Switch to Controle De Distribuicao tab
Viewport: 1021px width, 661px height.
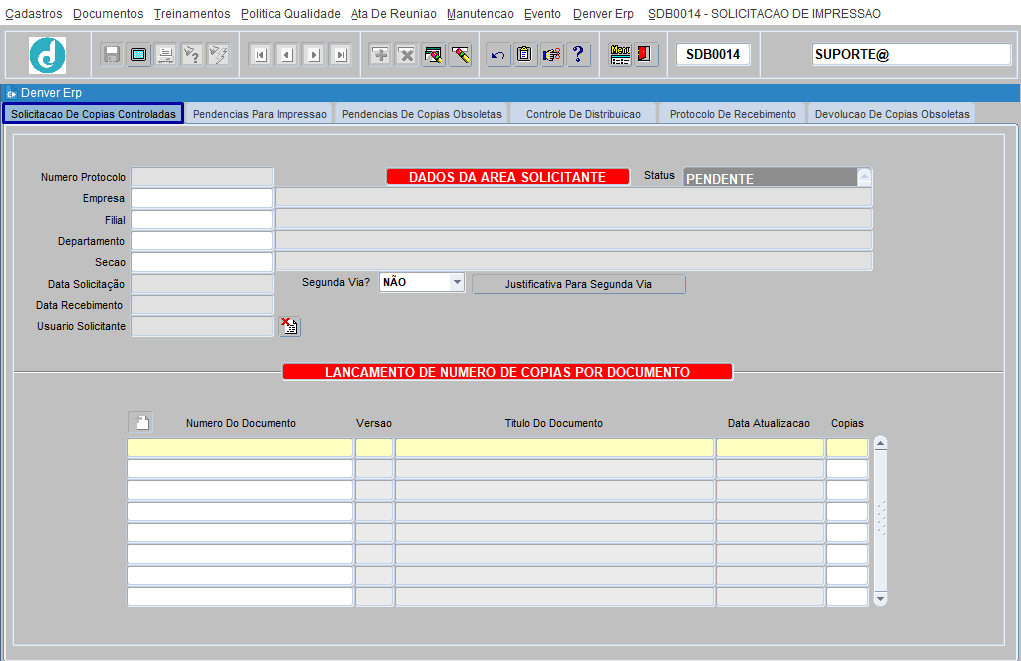583,114
